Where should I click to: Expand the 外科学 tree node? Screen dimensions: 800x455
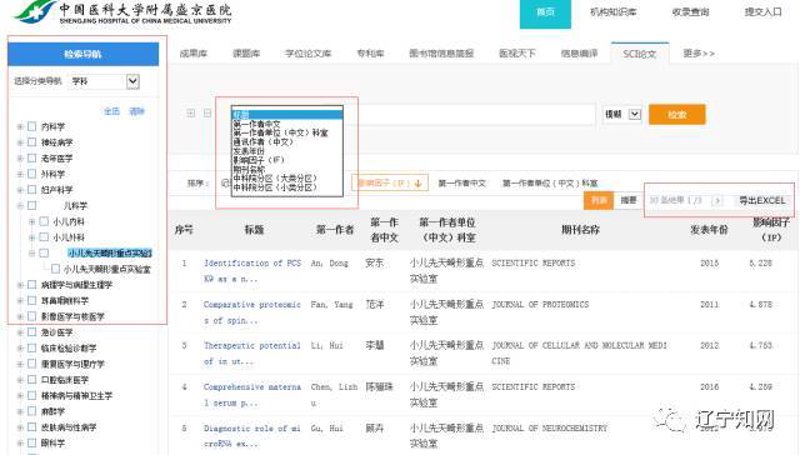[20, 174]
